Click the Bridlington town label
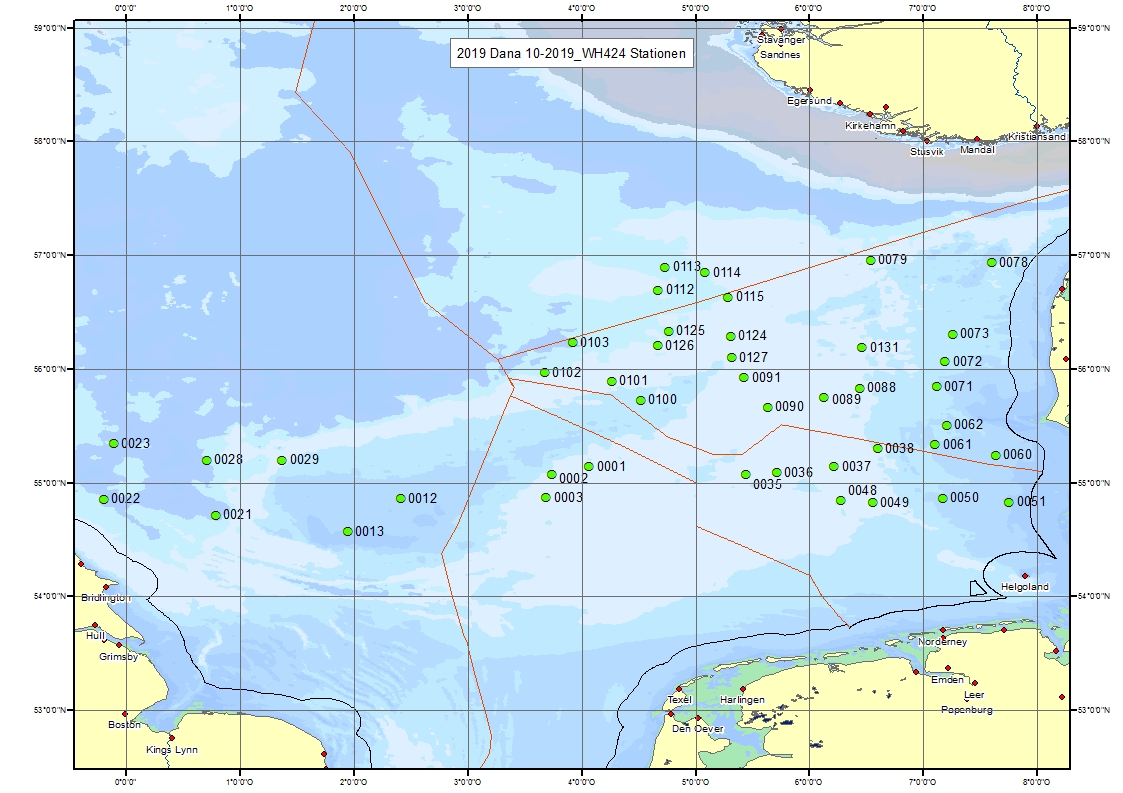 click(106, 598)
